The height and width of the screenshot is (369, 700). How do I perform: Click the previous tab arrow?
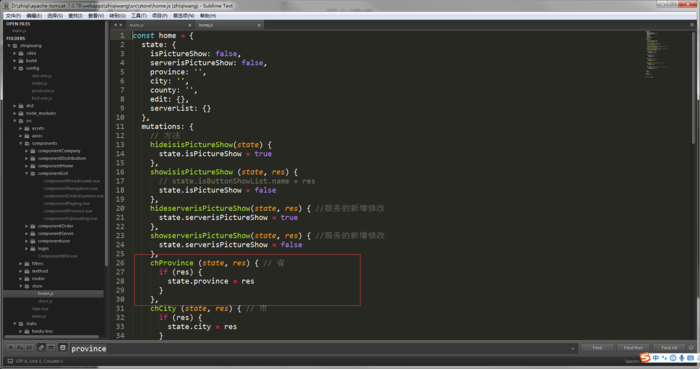tap(115, 25)
